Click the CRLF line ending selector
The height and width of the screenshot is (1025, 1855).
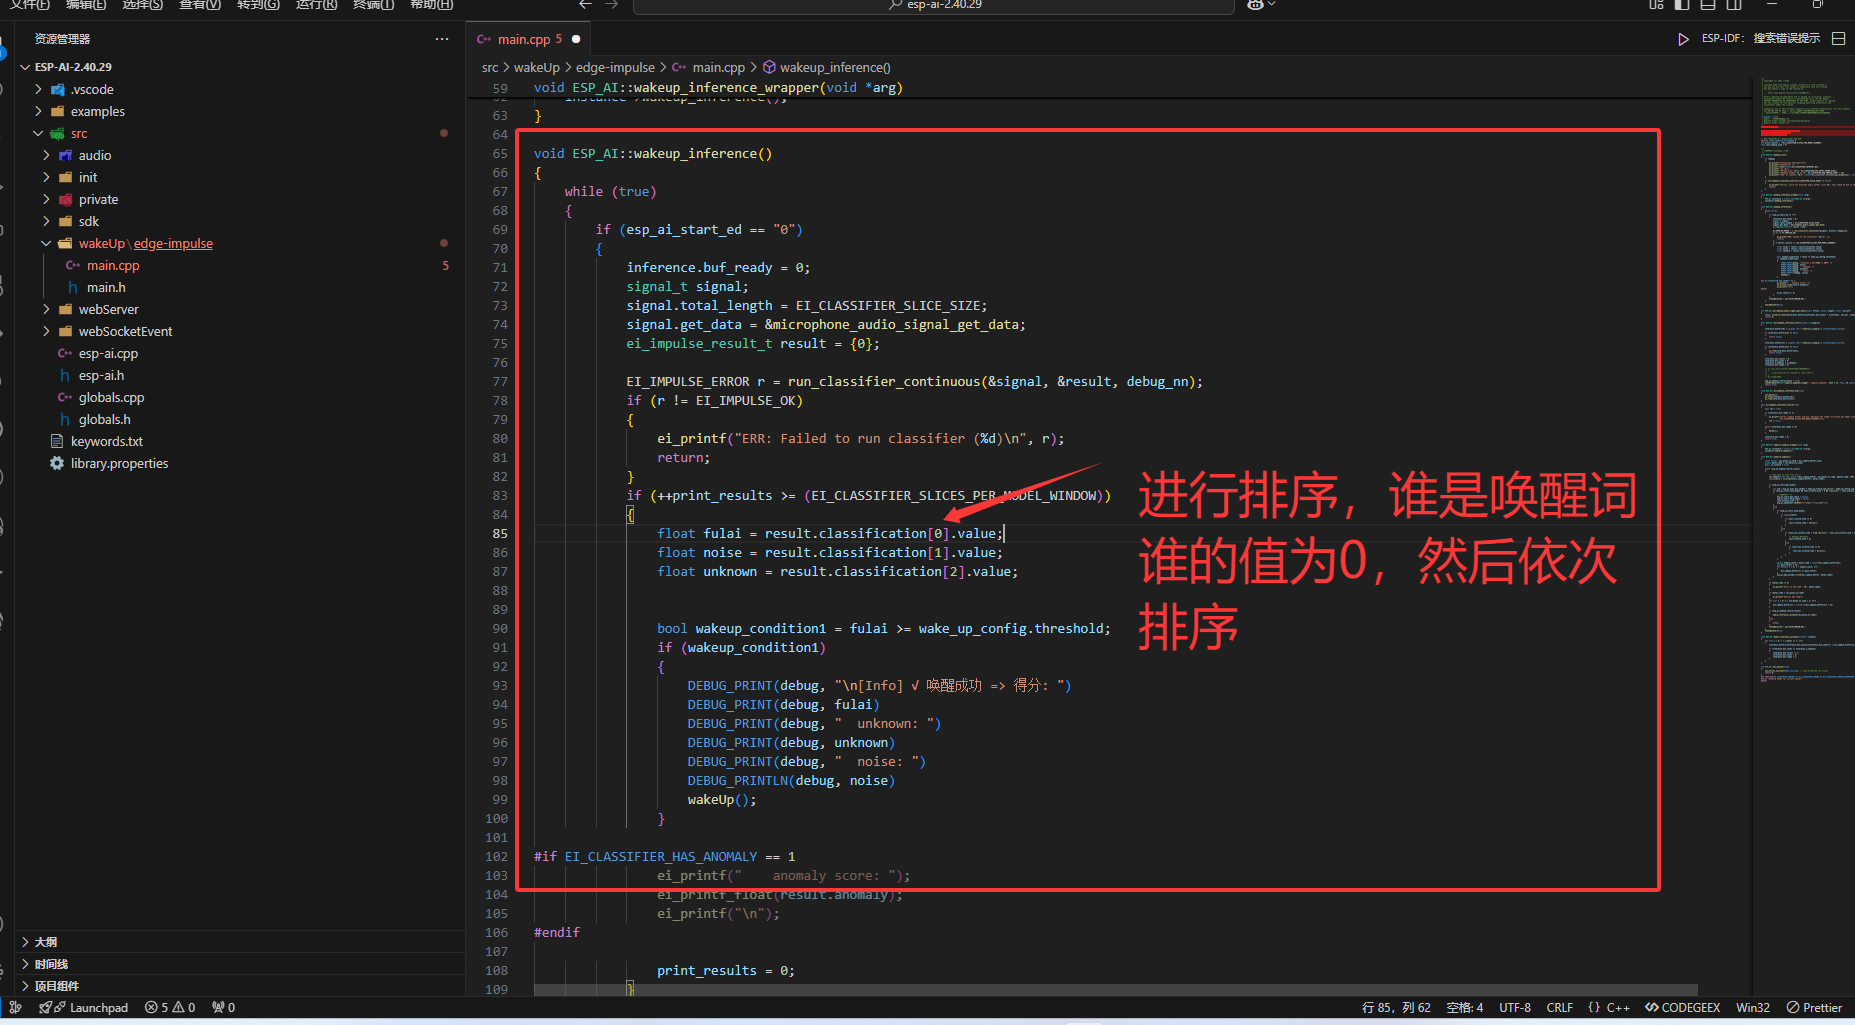(x=1559, y=1007)
